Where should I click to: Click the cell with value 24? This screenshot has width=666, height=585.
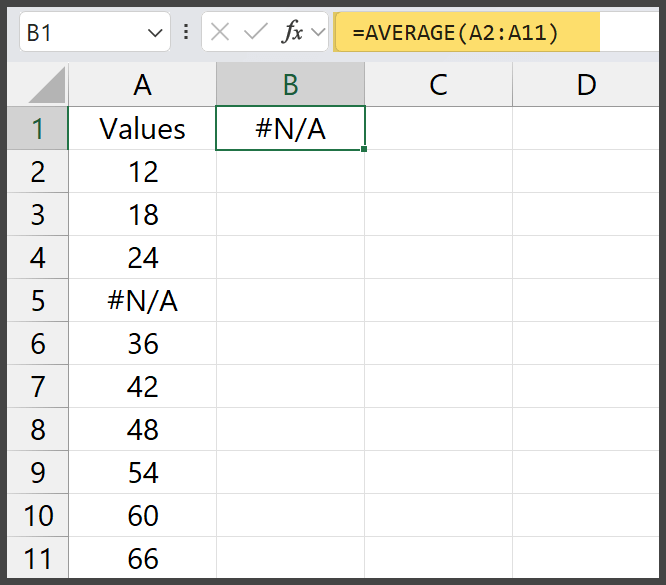tap(142, 257)
